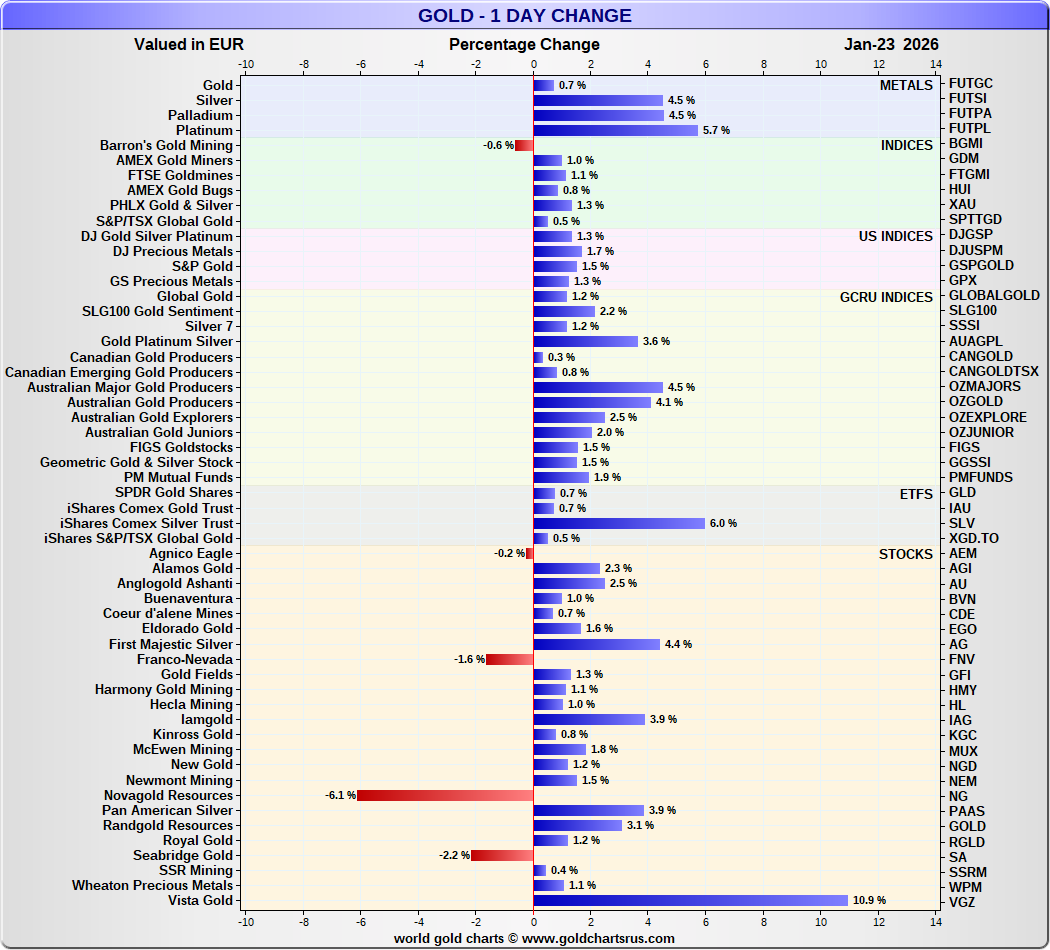Click the Franco-Nevada negative bar
Viewport: 1050px width, 950px height.
click(x=509, y=659)
